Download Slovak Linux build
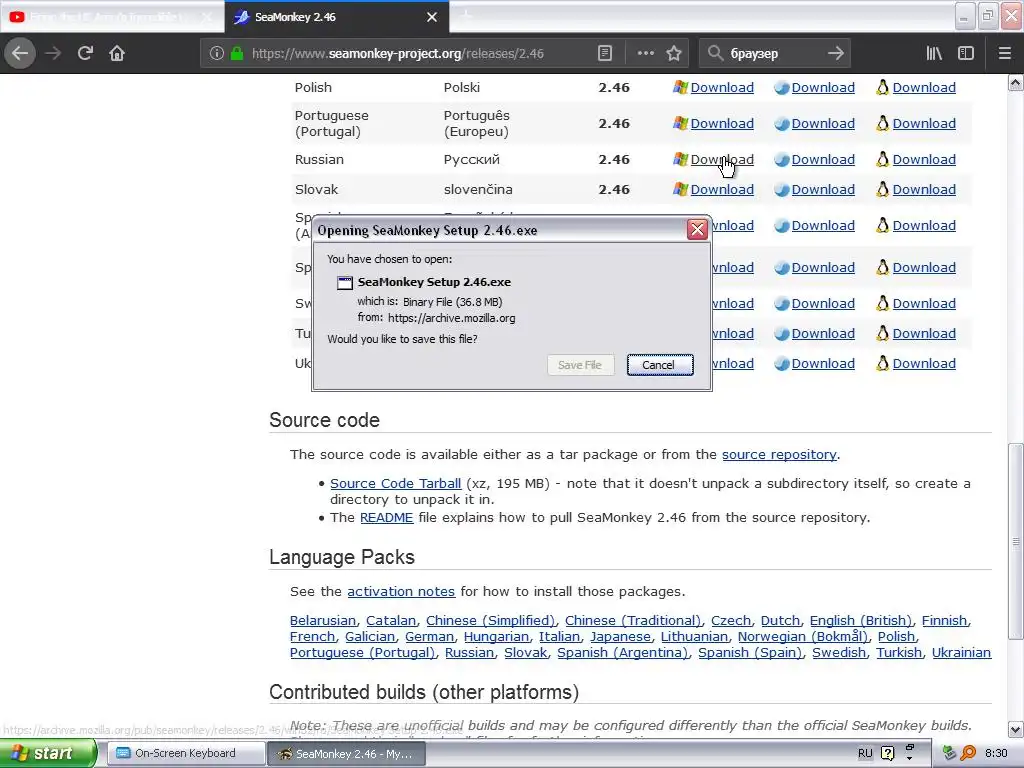This screenshot has height=768, width=1024. pos(924,189)
